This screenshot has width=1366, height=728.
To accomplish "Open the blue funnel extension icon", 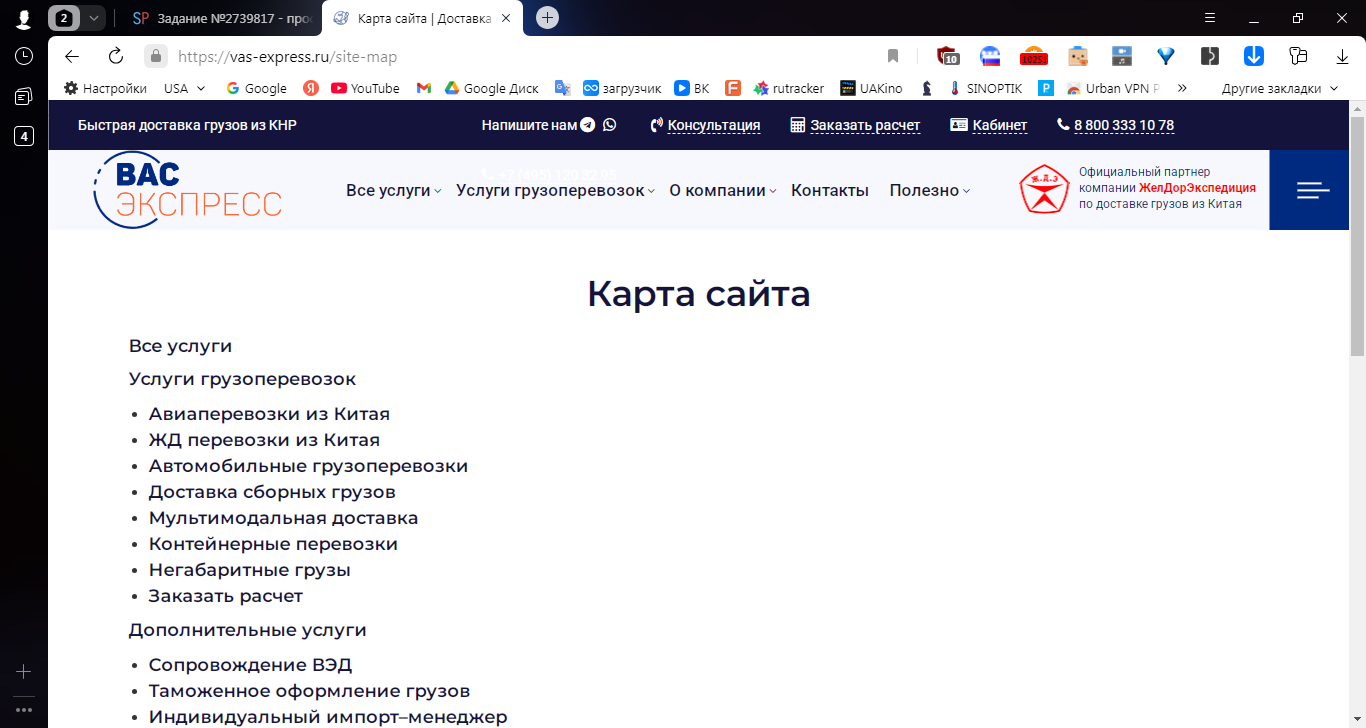I will coord(1165,56).
